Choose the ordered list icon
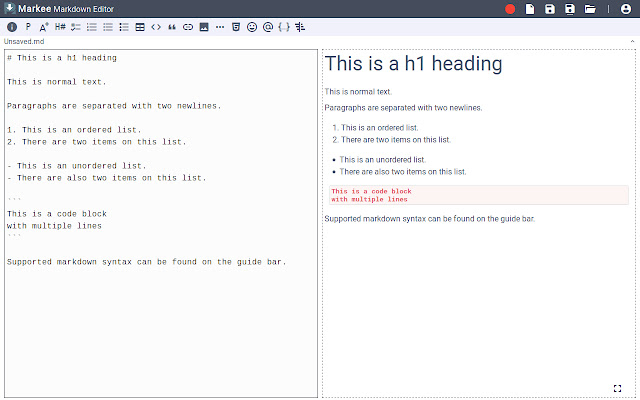Viewport: 640px width, 400px height. click(92, 27)
